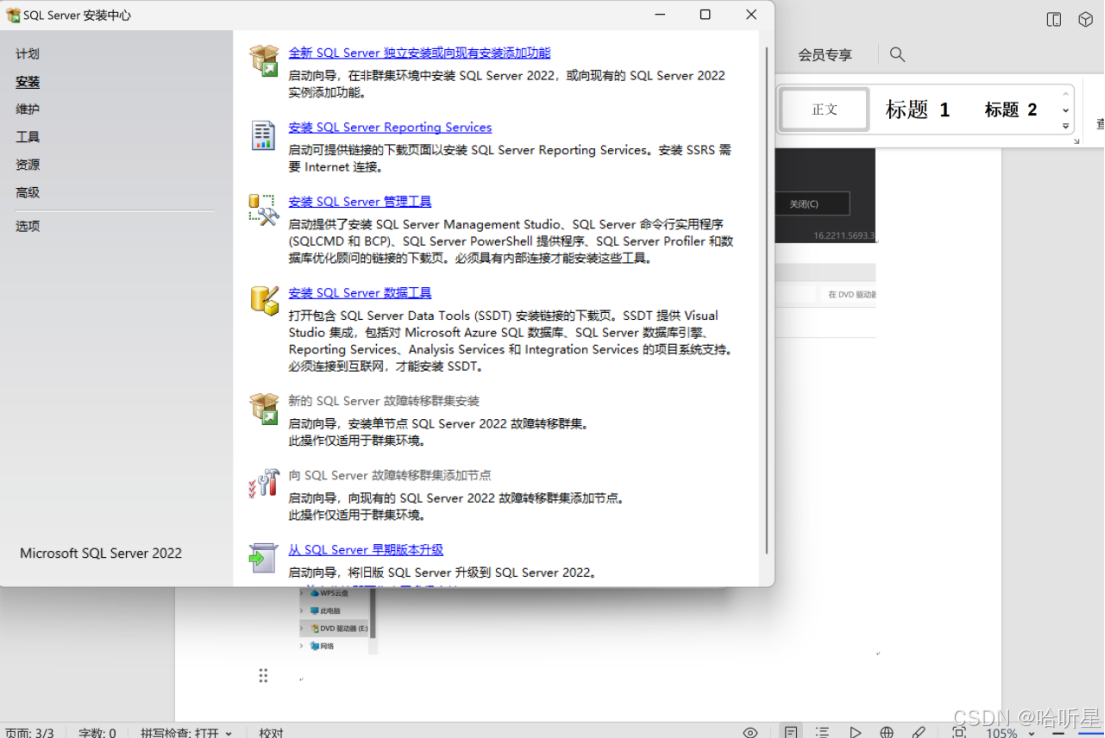1105x738 pixels.
Task: Click the SQL Server 数据工具 icon
Action: 264,301
